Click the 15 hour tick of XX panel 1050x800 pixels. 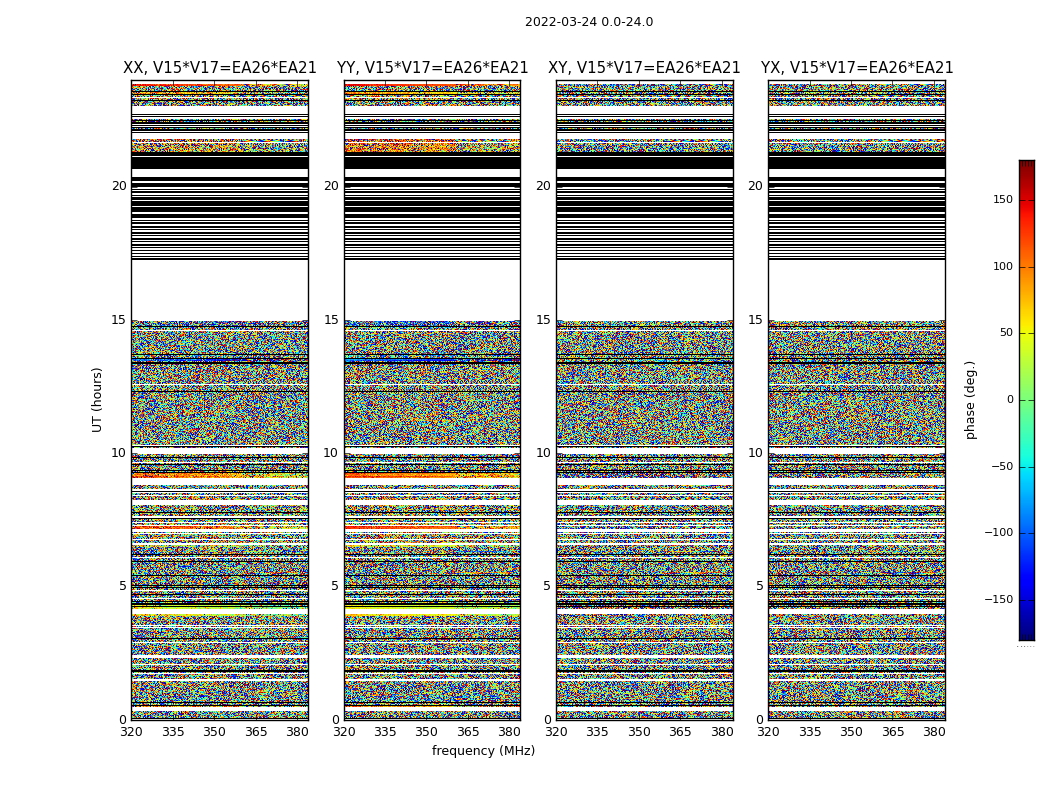(119, 320)
